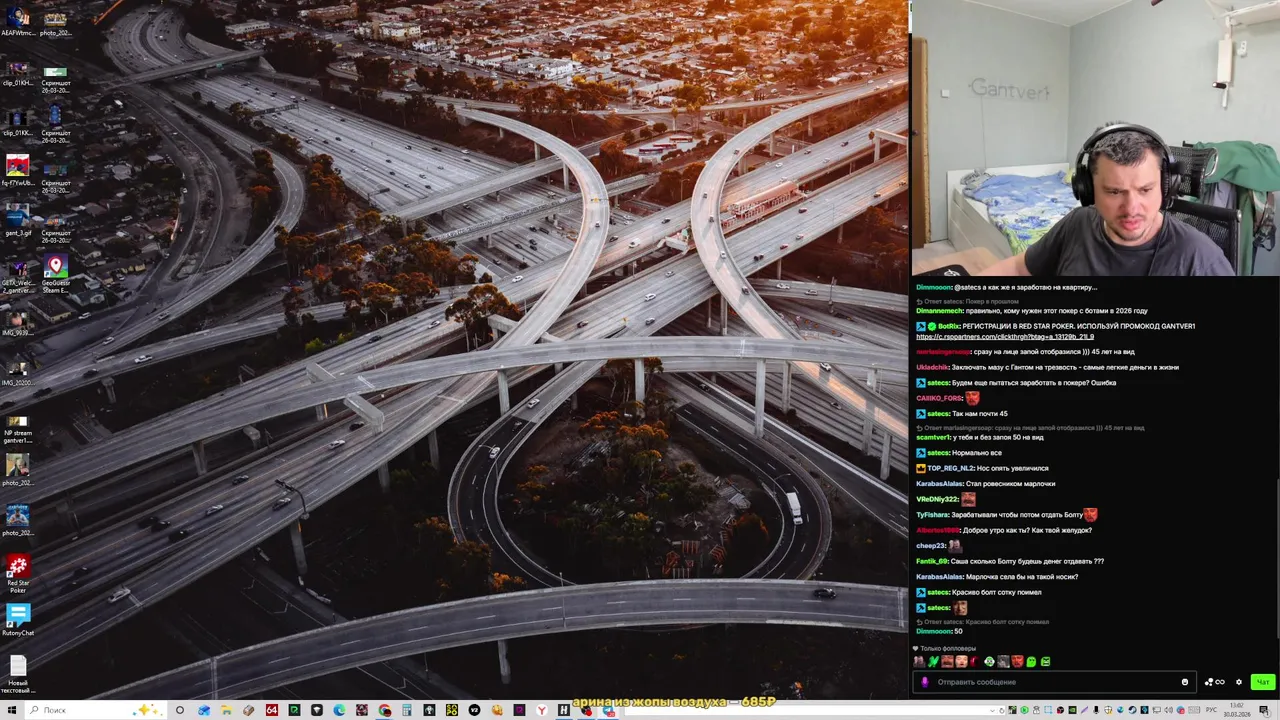Click the search sparkle highlight icon
The height and width of the screenshot is (720, 1280).
[148, 710]
